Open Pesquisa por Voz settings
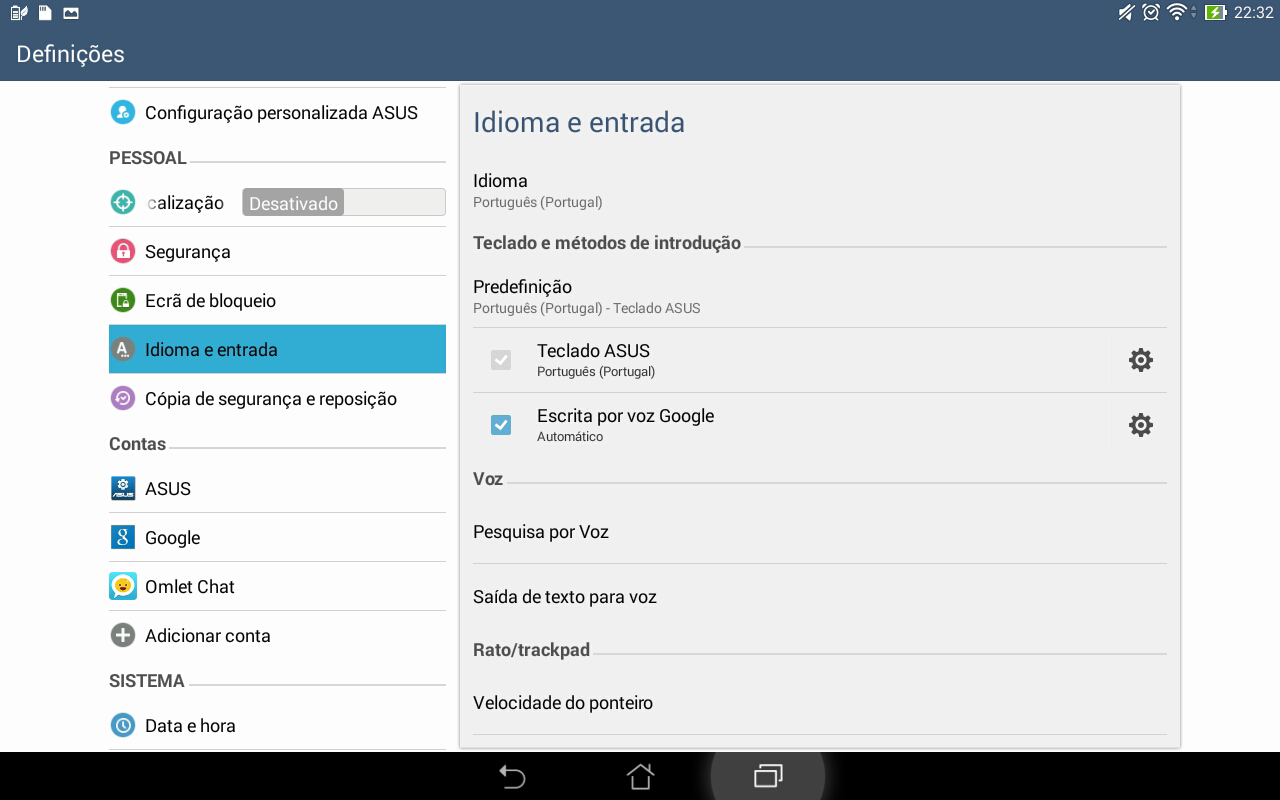 point(819,532)
